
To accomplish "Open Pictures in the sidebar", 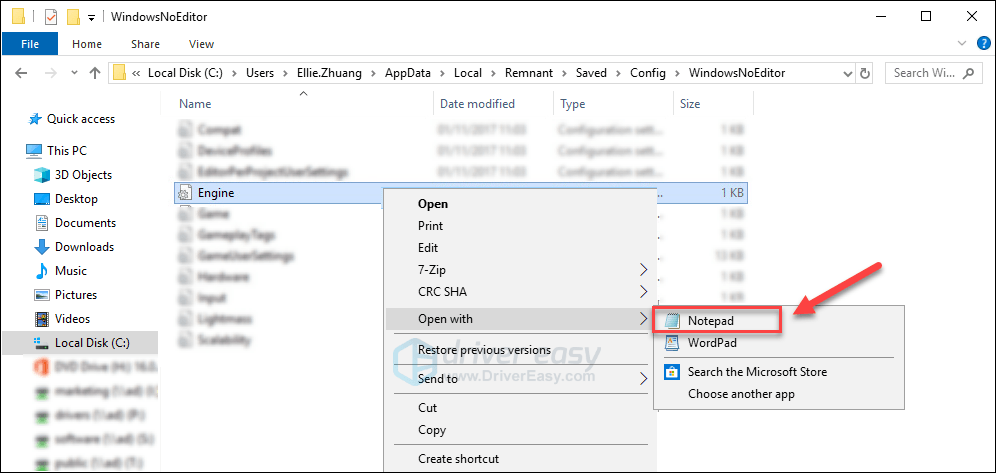I will (76, 295).
